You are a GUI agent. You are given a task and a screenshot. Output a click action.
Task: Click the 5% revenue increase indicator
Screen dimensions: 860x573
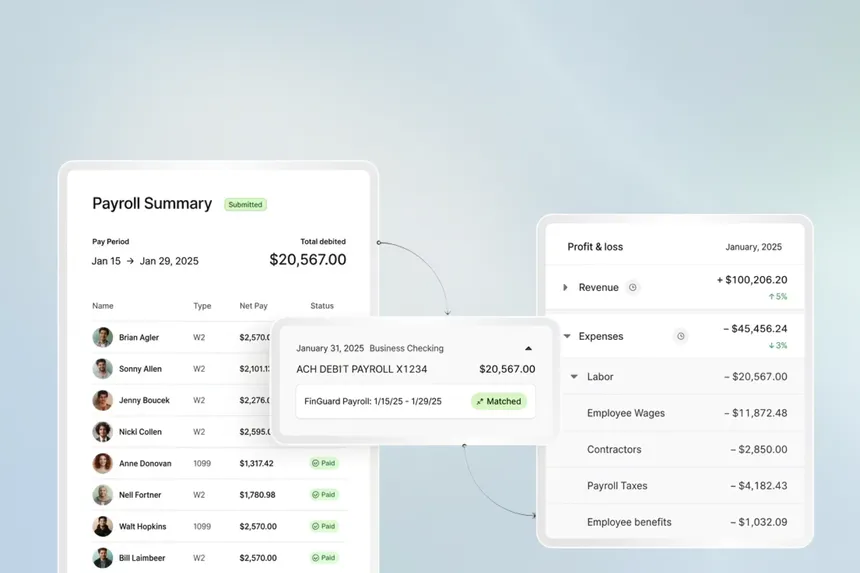click(778, 297)
